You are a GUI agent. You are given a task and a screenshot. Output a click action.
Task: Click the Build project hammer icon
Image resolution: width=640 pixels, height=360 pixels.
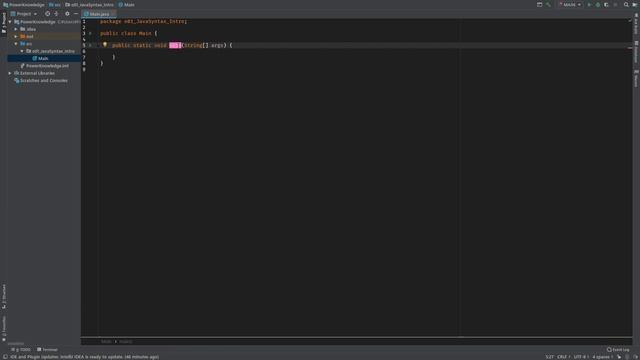tap(548, 4)
